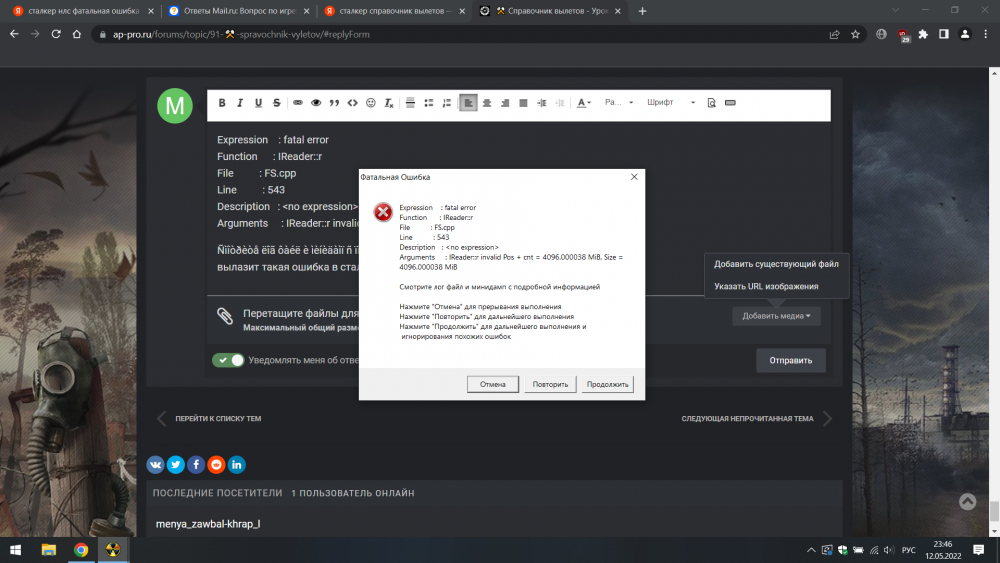Toggle italic formatting in the editor

click(240, 103)
